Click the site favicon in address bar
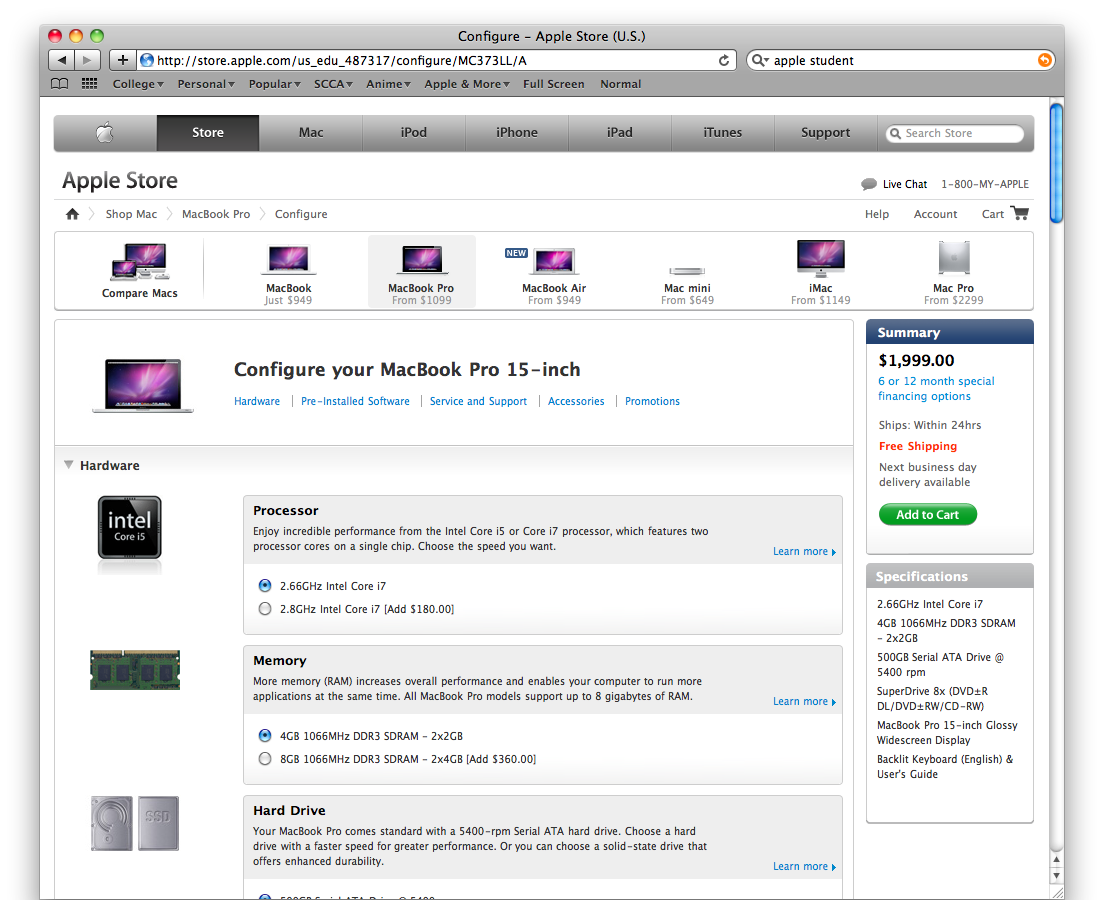This screenshot has width=1104, height=900. pyautogui.click(x=146, y=61)
